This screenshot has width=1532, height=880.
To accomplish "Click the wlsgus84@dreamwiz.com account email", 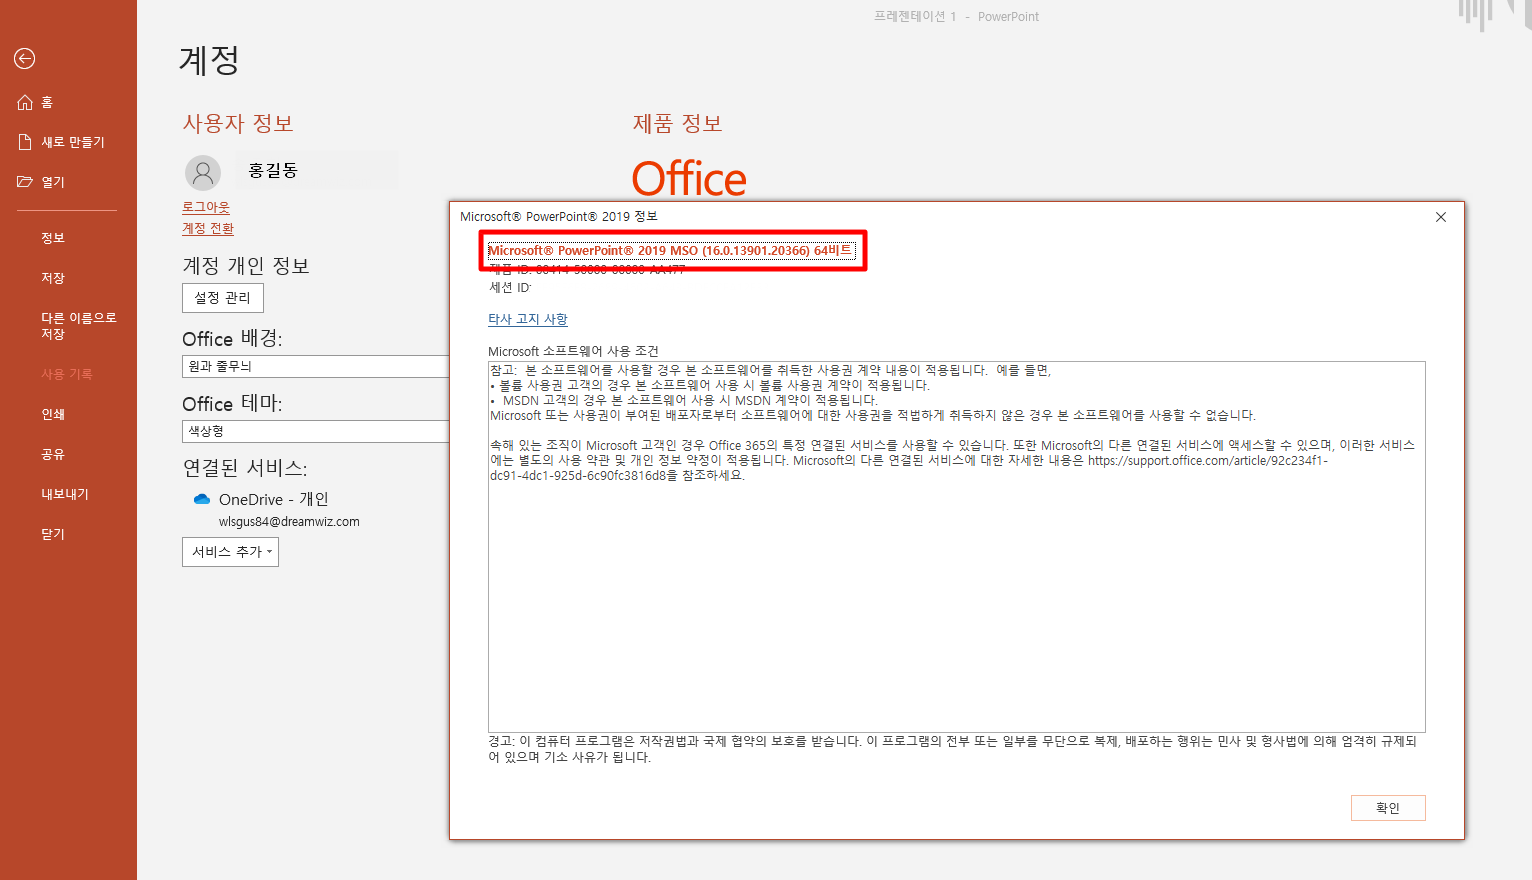I will click(x=289, y=522).
